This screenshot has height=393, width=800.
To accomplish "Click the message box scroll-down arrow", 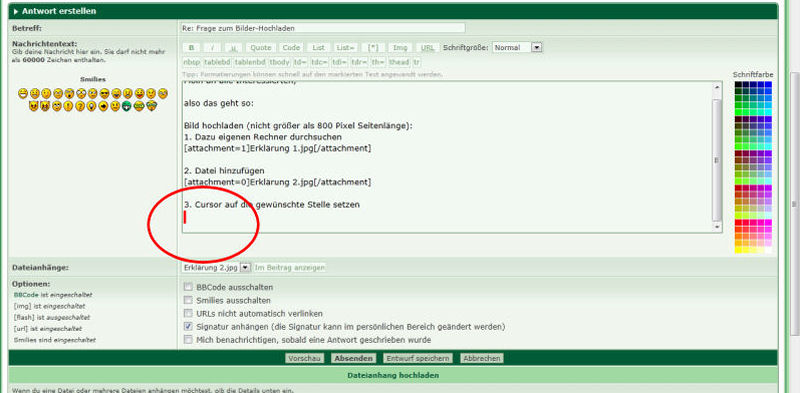I will (717, 226).
